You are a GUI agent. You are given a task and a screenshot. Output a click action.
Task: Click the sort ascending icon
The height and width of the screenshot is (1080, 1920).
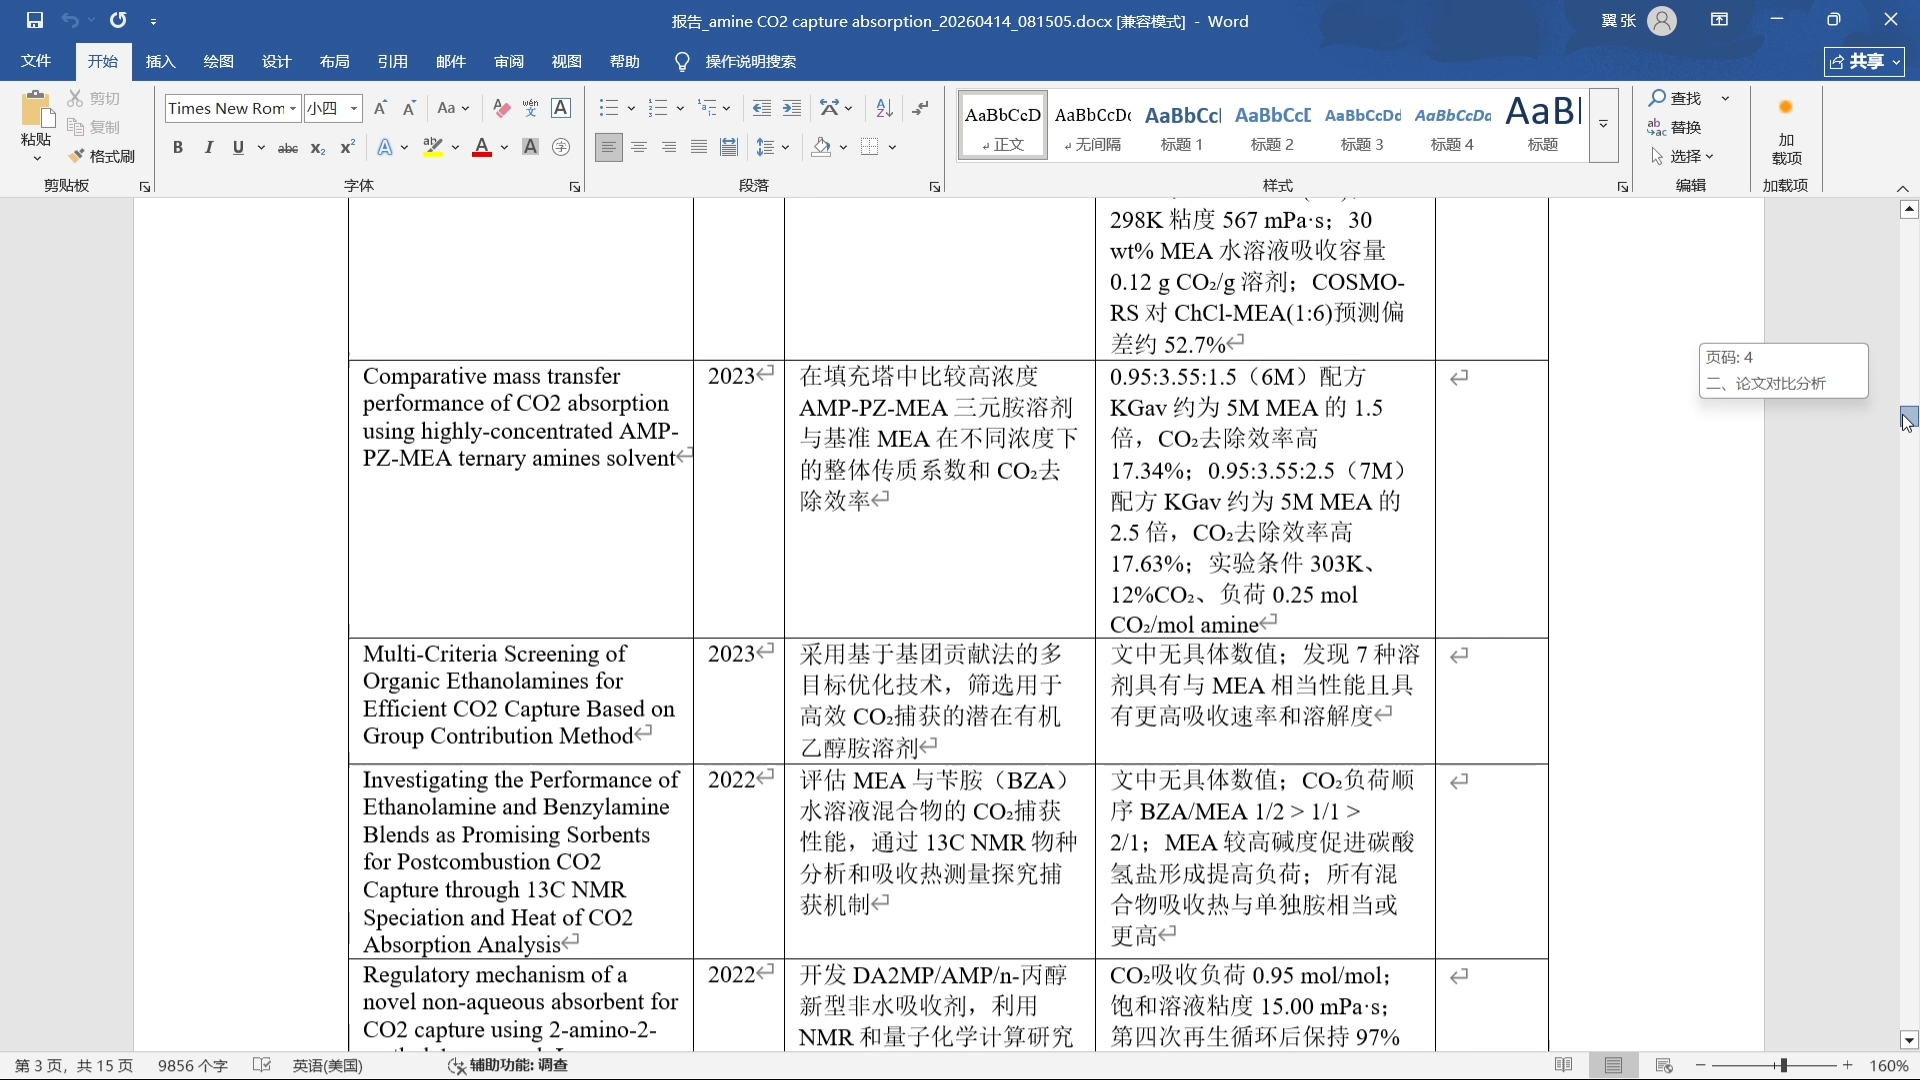coord(884,108)
